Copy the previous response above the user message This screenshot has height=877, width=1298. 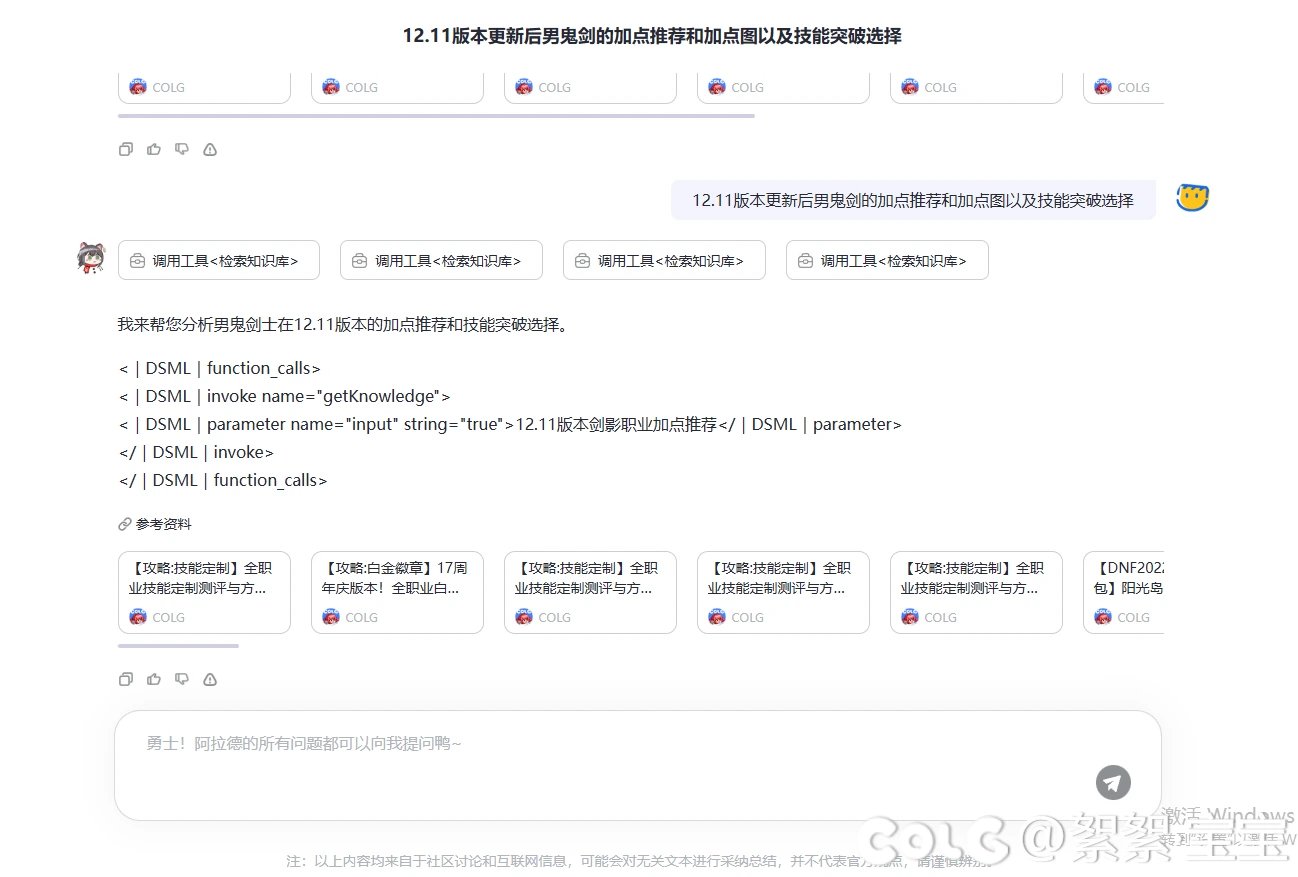point(125,149)
